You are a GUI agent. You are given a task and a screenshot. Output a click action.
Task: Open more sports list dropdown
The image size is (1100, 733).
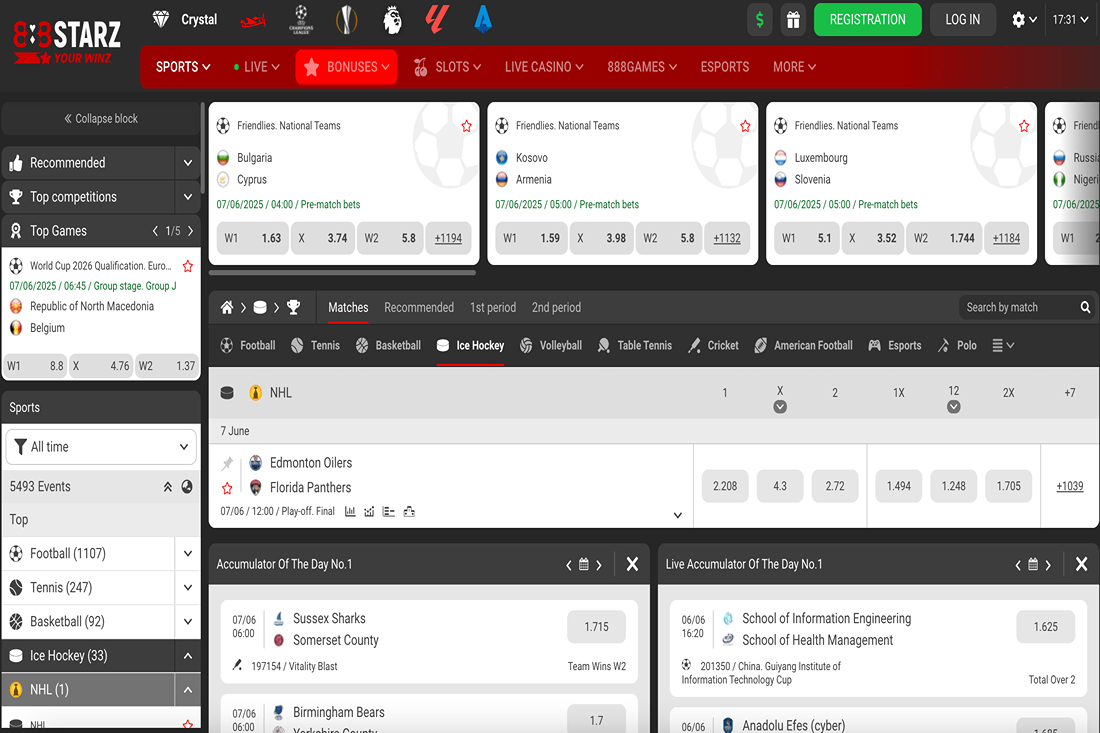pos(1003,345)
